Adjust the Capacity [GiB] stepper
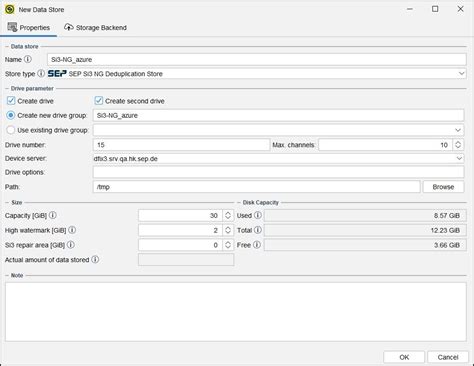The width and height of the screenshot is (474, 366). point(228,215)
